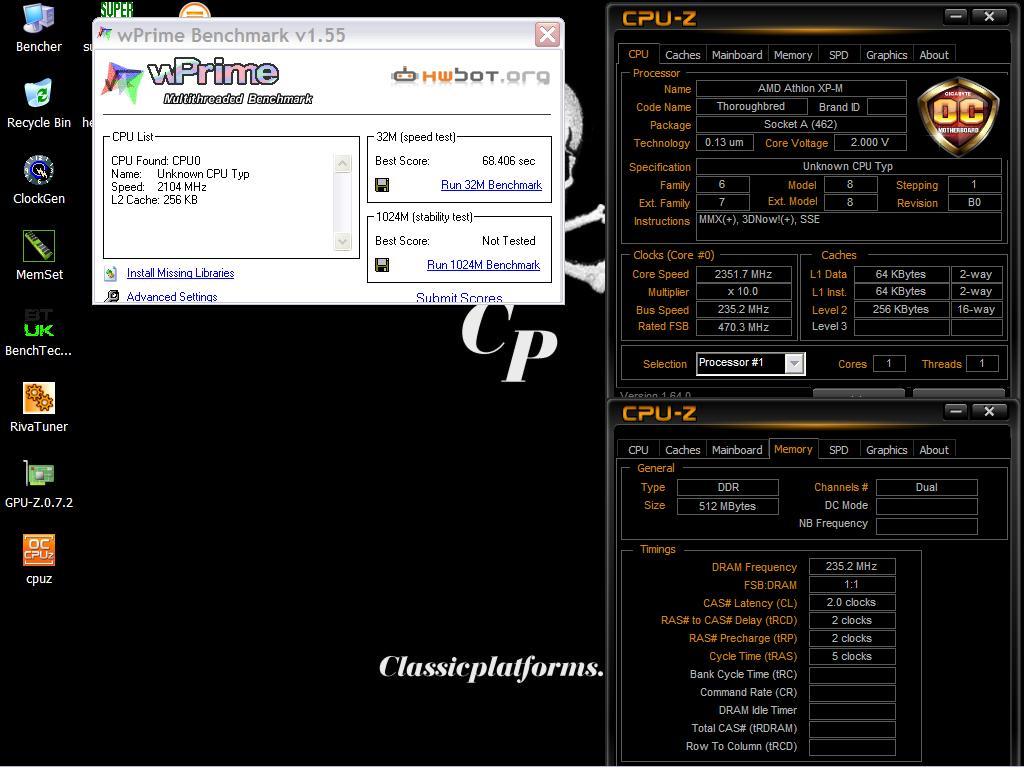Expand the Processor #1 selection dropdown
The image size is (1024, 768).
[x=793, y=364]
